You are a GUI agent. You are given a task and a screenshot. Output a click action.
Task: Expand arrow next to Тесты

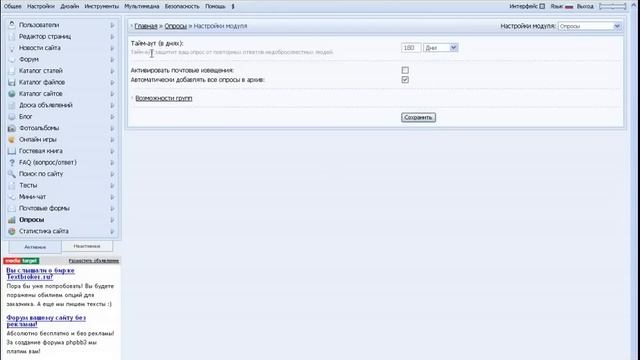point(112,185)
